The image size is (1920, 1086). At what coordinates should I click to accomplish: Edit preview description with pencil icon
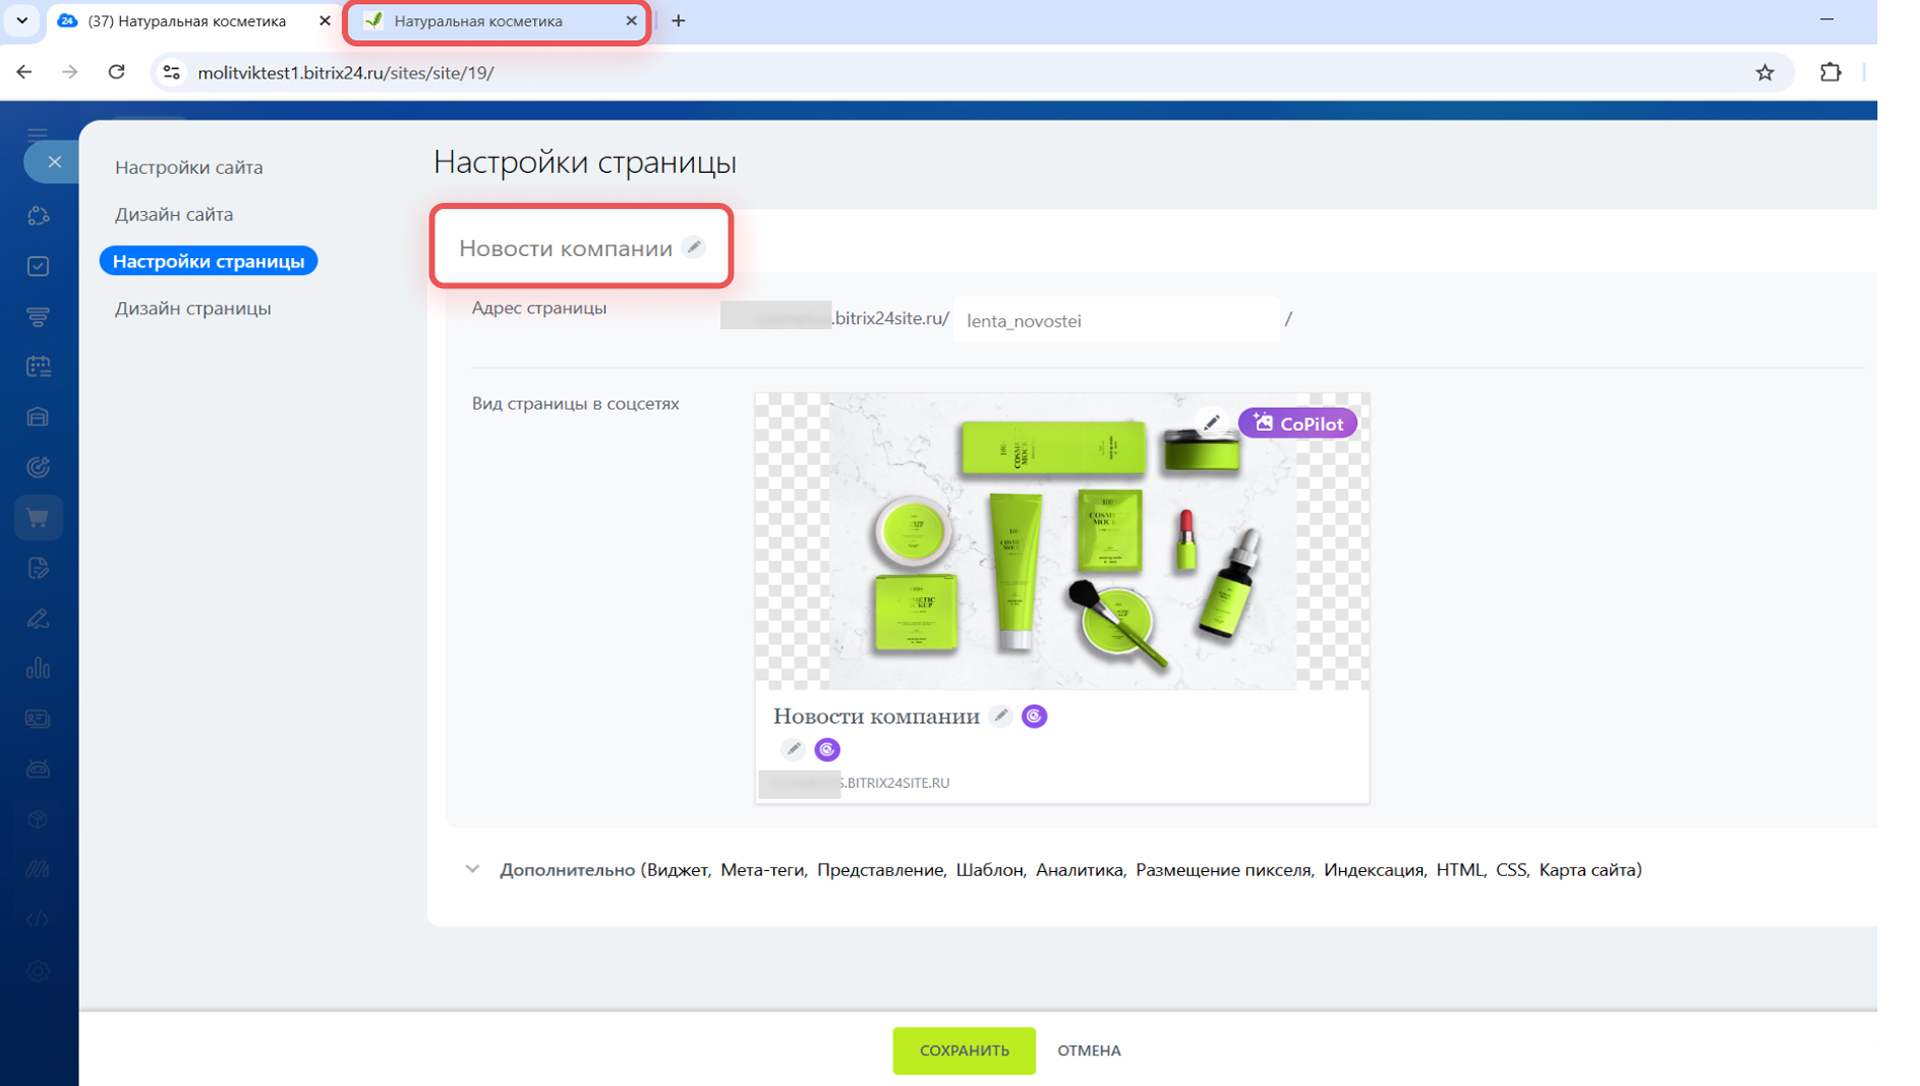[x=793, y=749]
